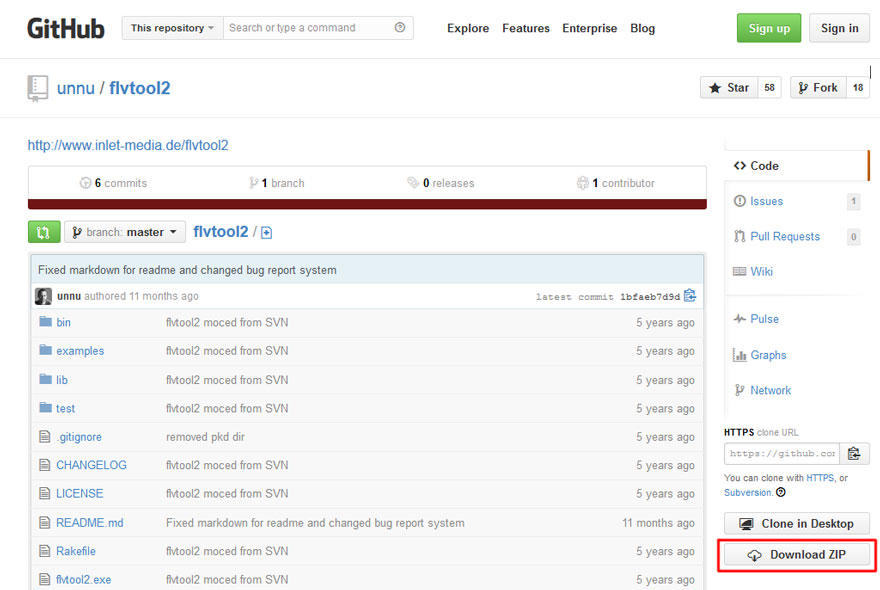This screenshot has height=590, width=880.
Task: Click the examples folder icon
Action: pyautogui.click(x=45, y=350)
